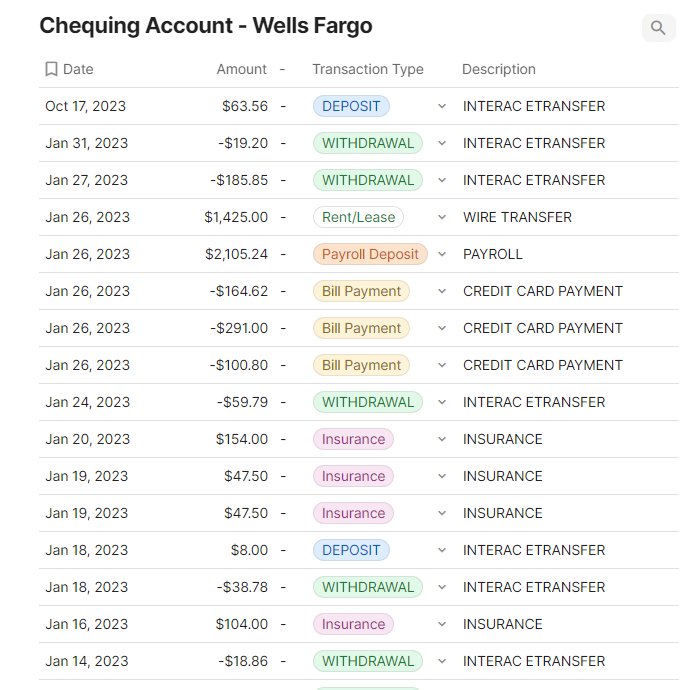Select the Jan 14, 2023 date cell

tap(87, 661)
